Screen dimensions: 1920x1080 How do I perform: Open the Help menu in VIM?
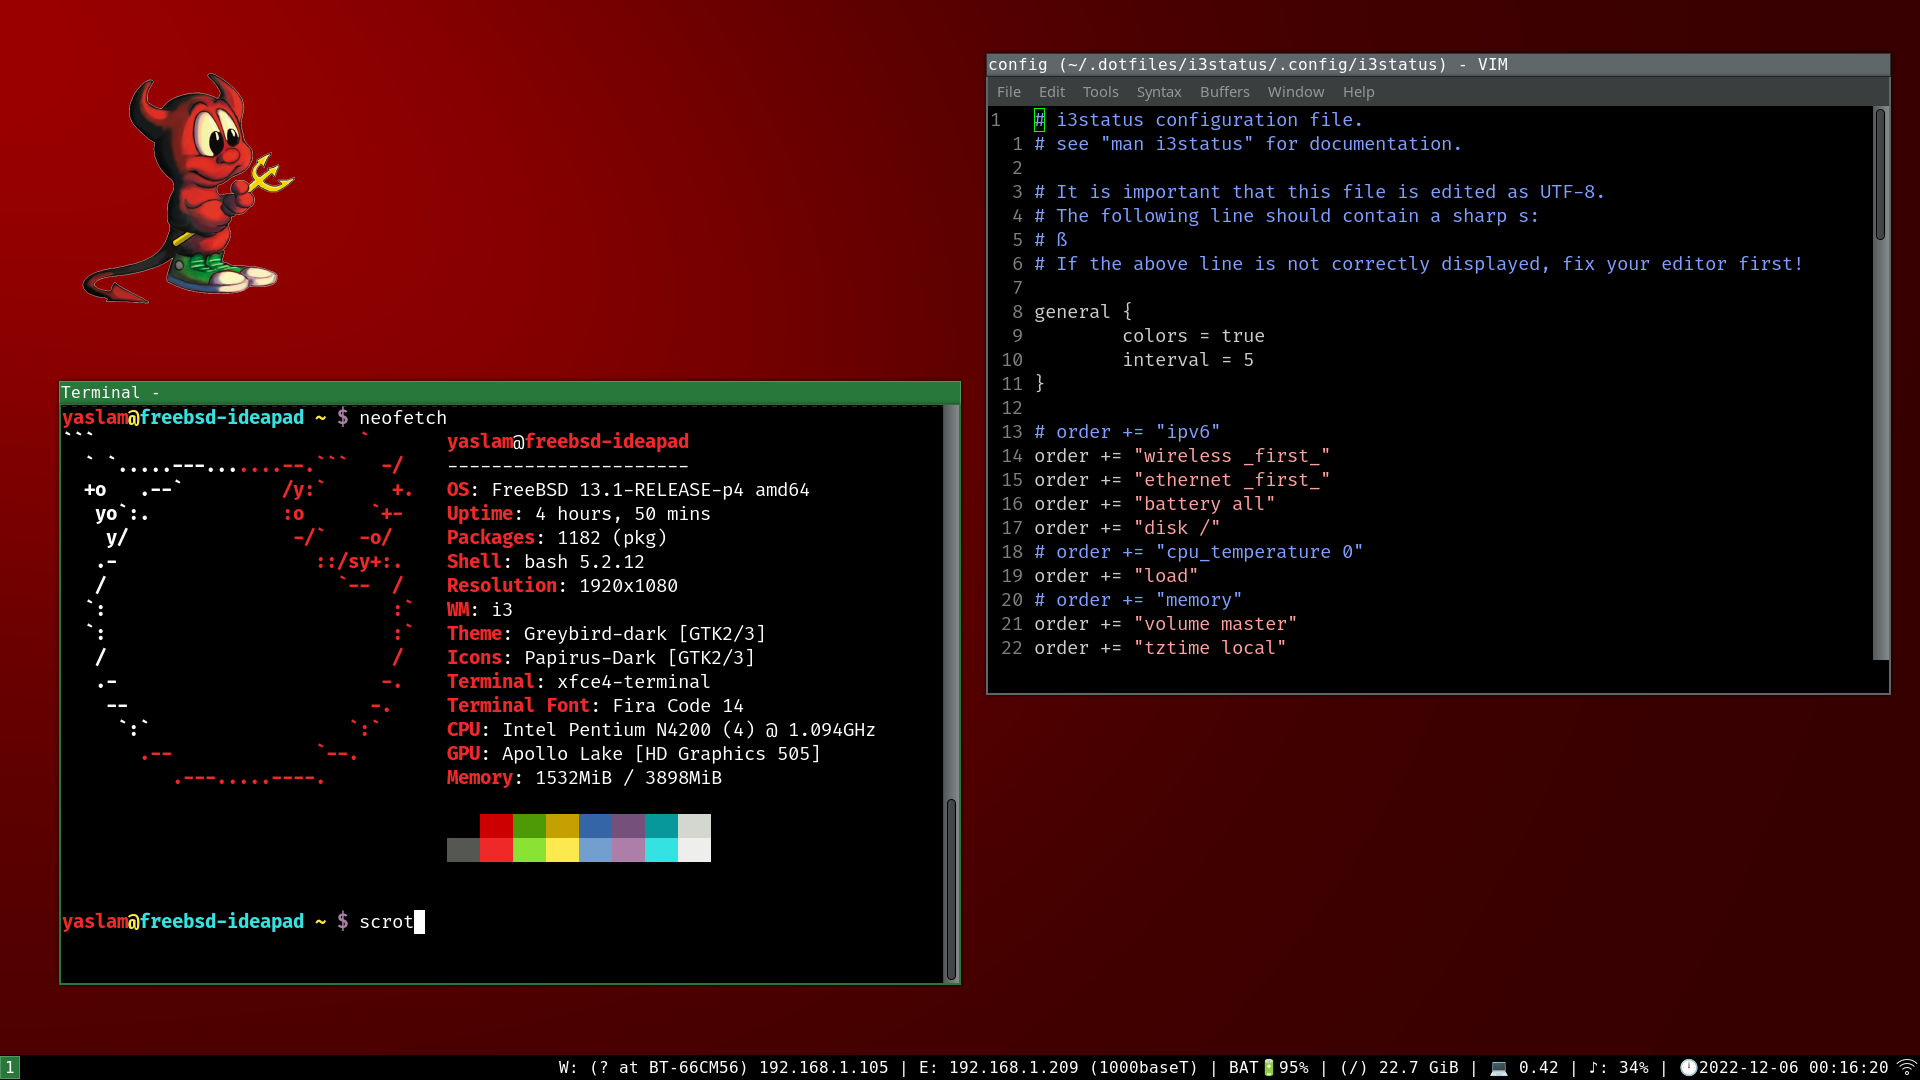point(1358,92)
